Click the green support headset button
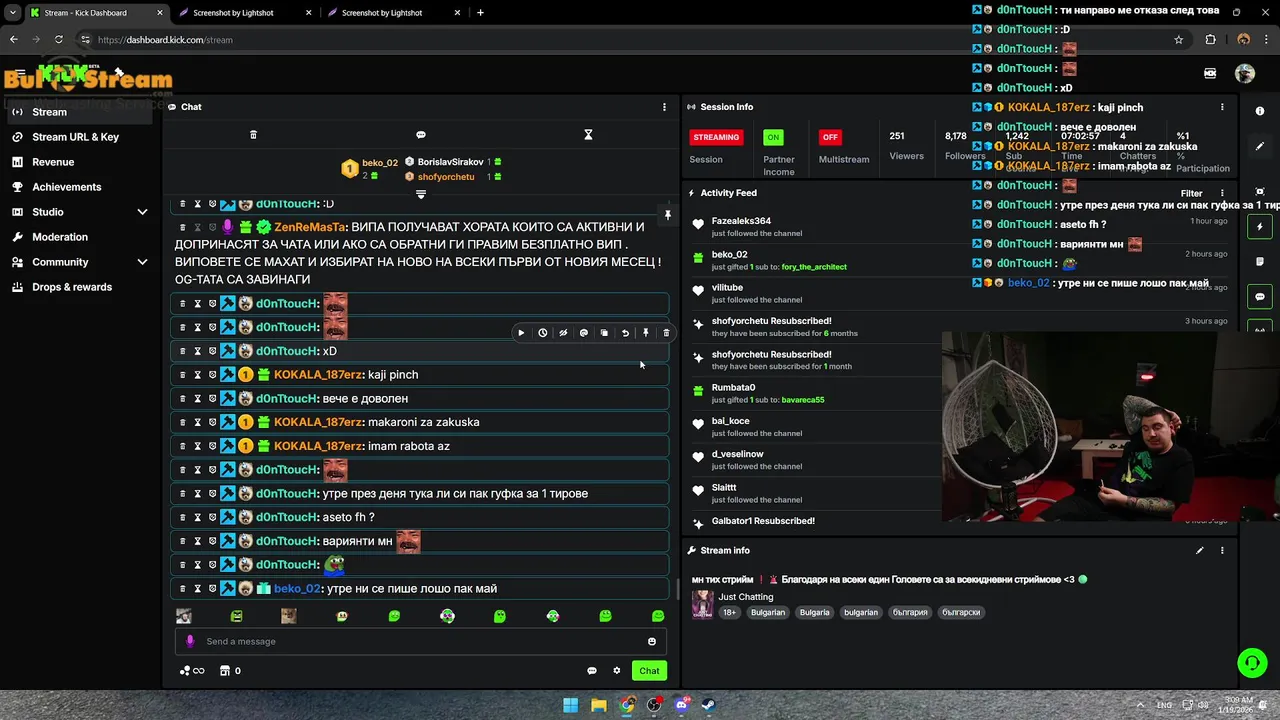The width and height of the screenshot is (1280, 720). tap(1252, 662)
